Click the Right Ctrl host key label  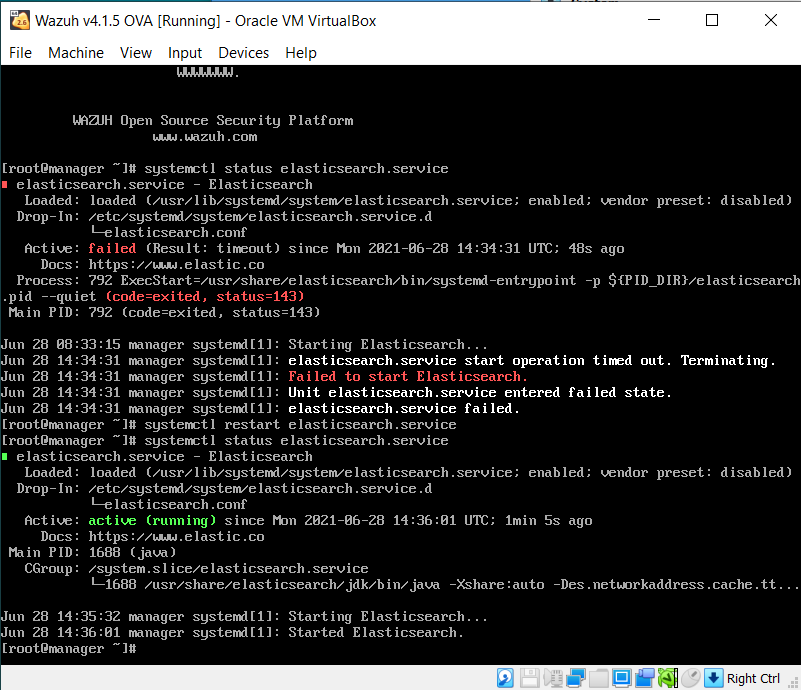753,678
